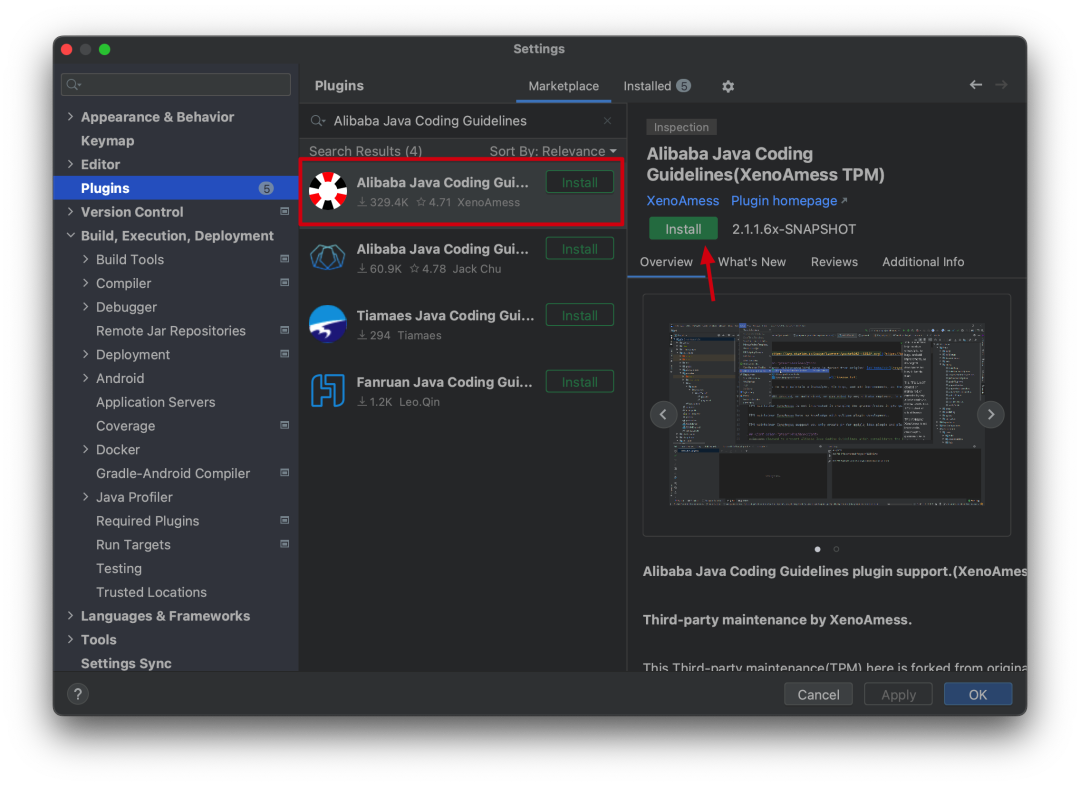1080x786 pixels.
Task: Collapse Build, Execution, Deployment node
Action: click(70, 236)
